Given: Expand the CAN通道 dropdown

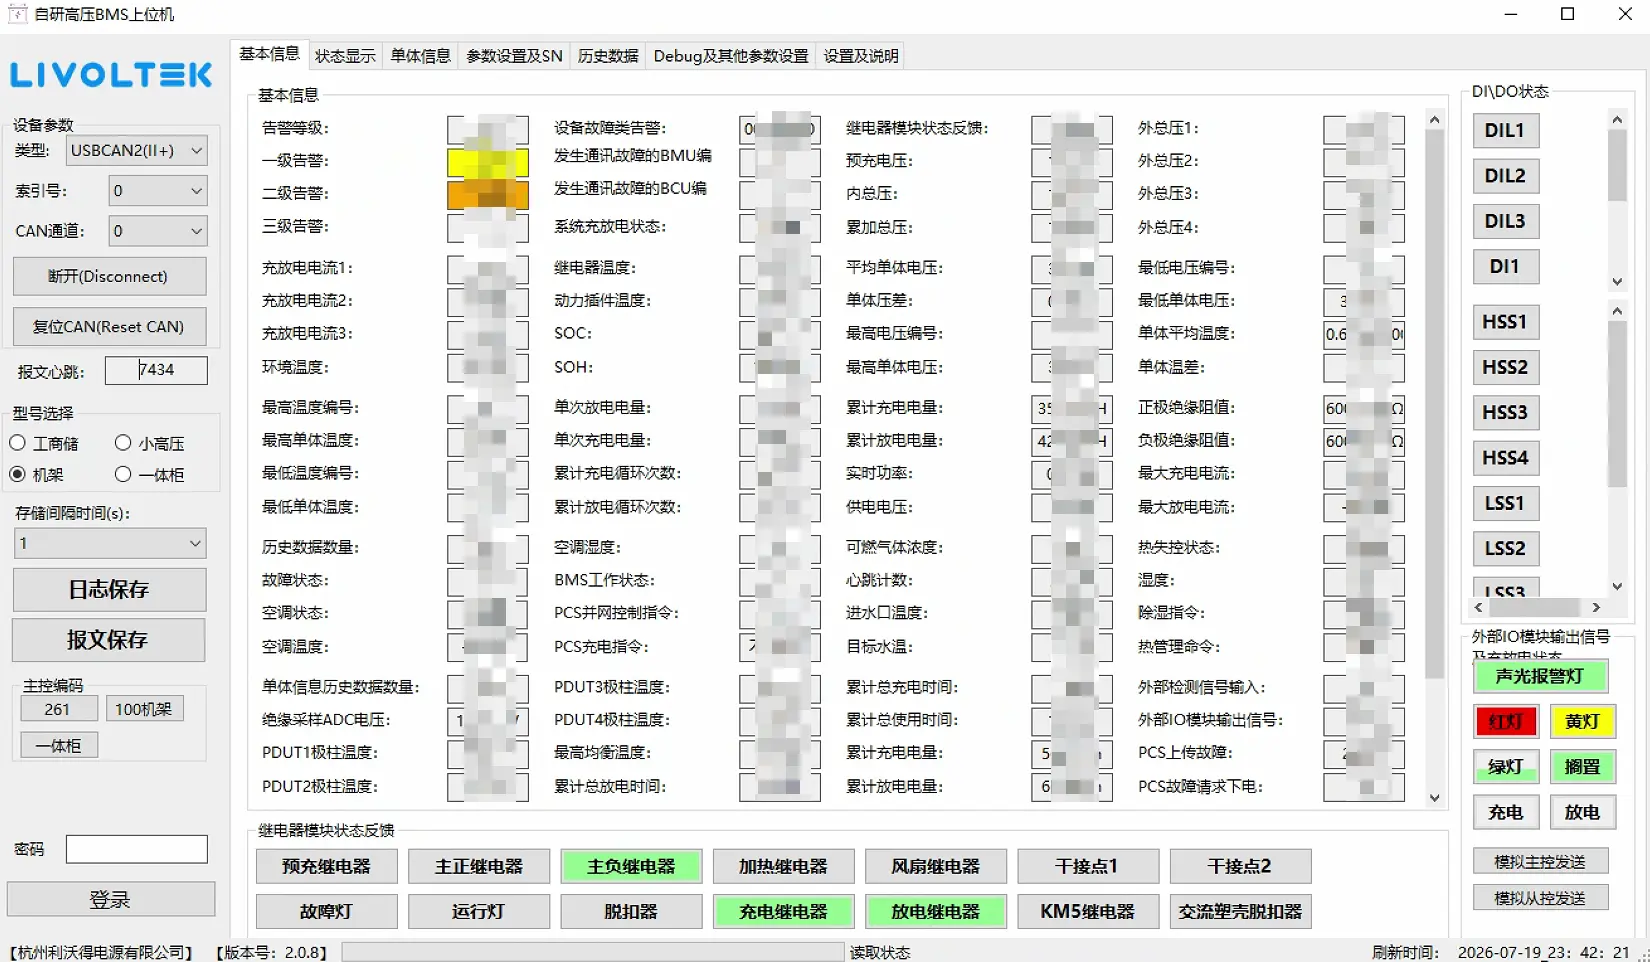Looking at the screenshot, I should [x=157, y=231].
